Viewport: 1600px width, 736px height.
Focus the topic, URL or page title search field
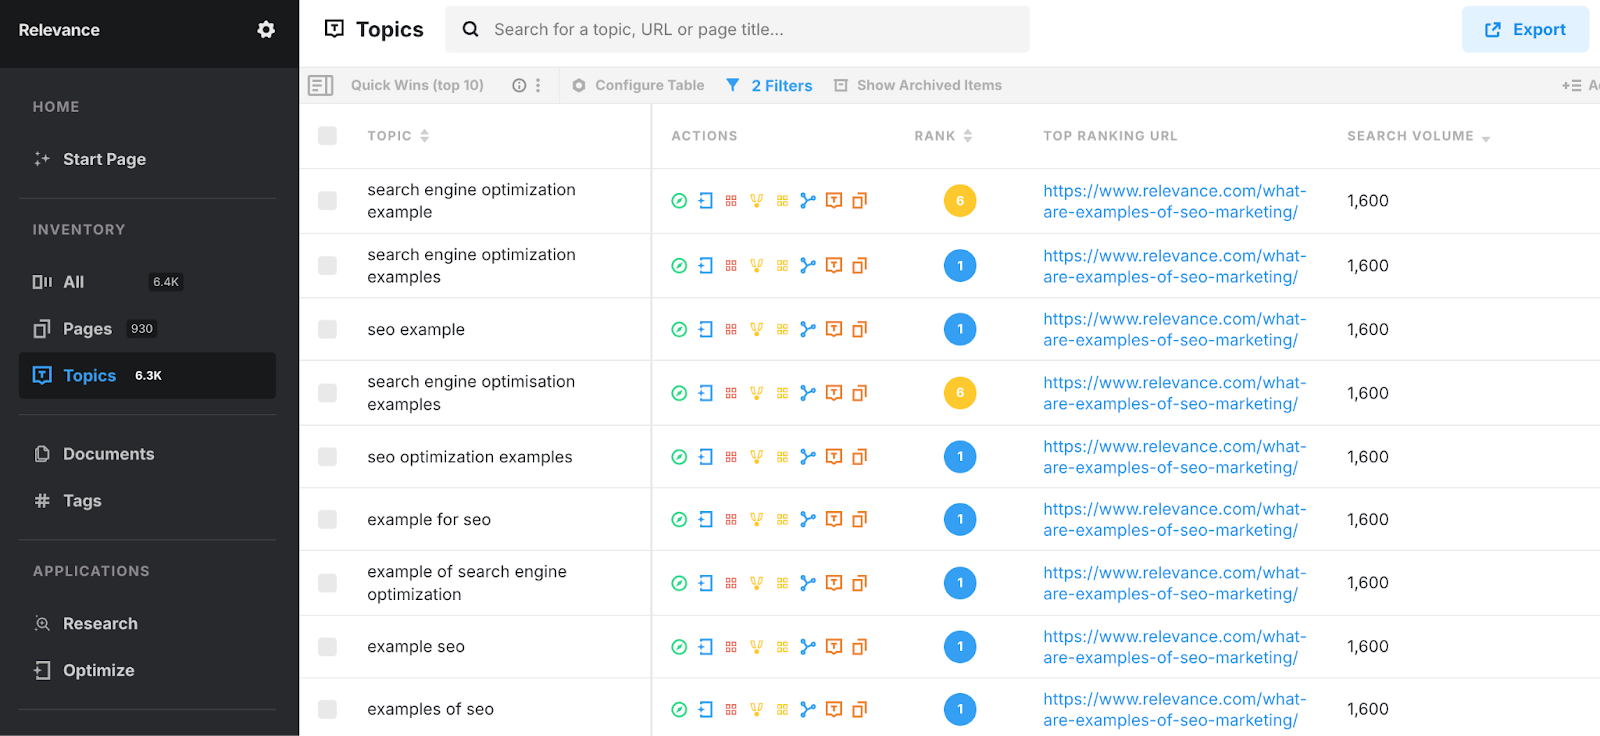click(x=737, y=29)
